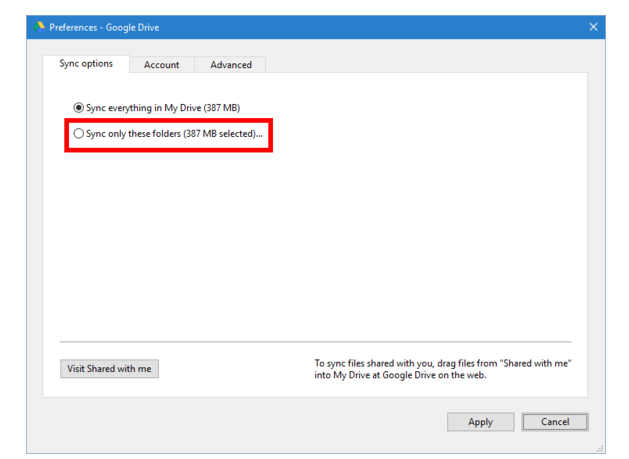The image size is (629, 459).
Task: Click the resize grip in dialog corner
Action: tap(600, 449)
